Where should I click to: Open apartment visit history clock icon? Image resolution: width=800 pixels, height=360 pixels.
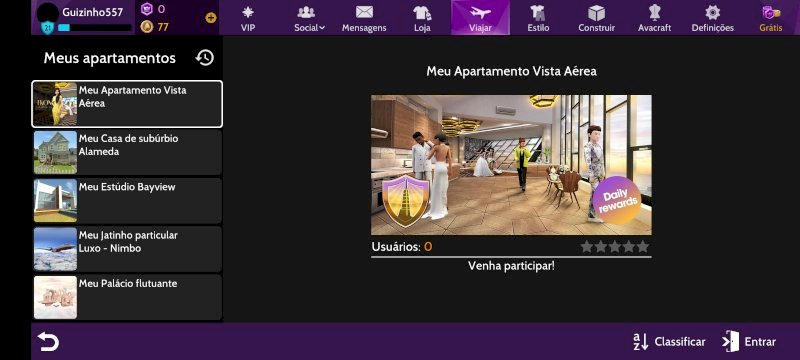(205, 58)
